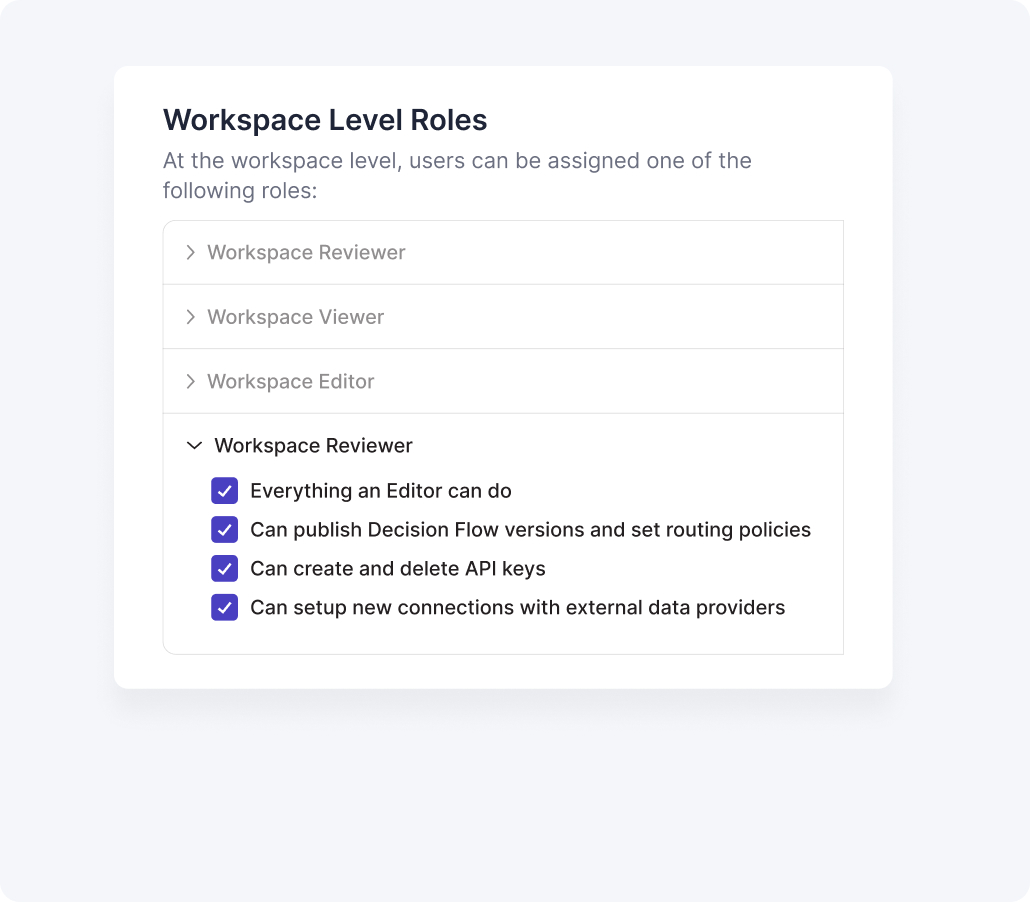The image size is (1030, 902).
Task: Expand the Workspace Viewer chevron
Action: [x=190, y=317]
